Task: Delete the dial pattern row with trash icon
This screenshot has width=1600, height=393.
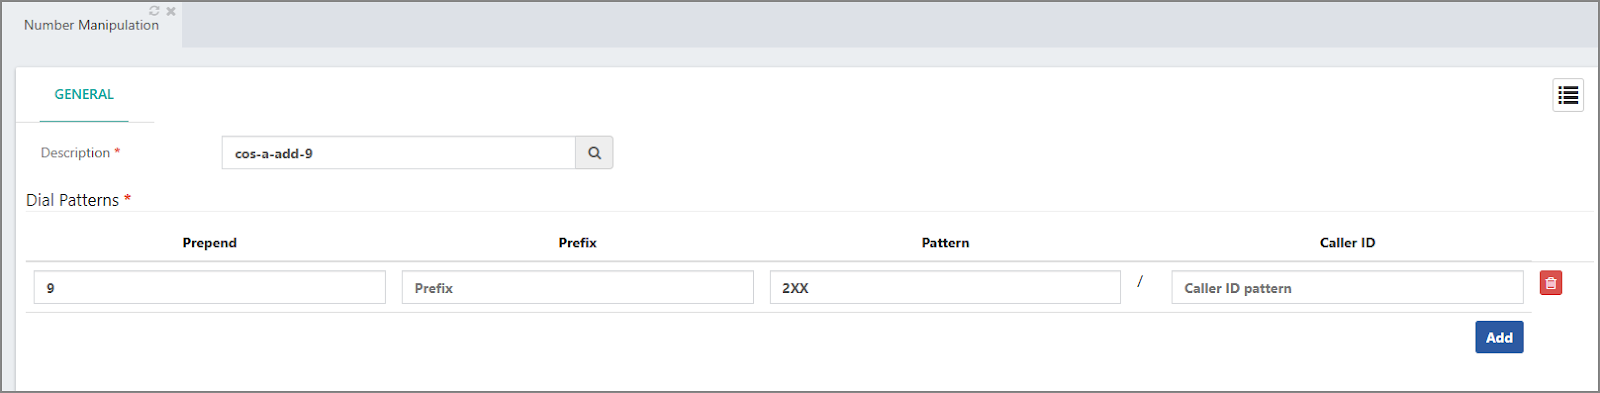Action: click(x=1551, y=283)
